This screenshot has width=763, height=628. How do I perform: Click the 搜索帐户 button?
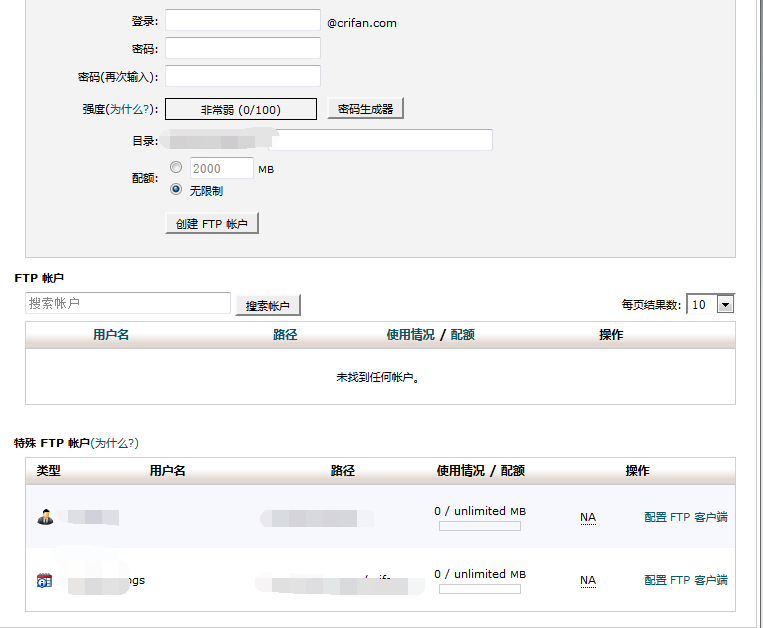(268, 305)
